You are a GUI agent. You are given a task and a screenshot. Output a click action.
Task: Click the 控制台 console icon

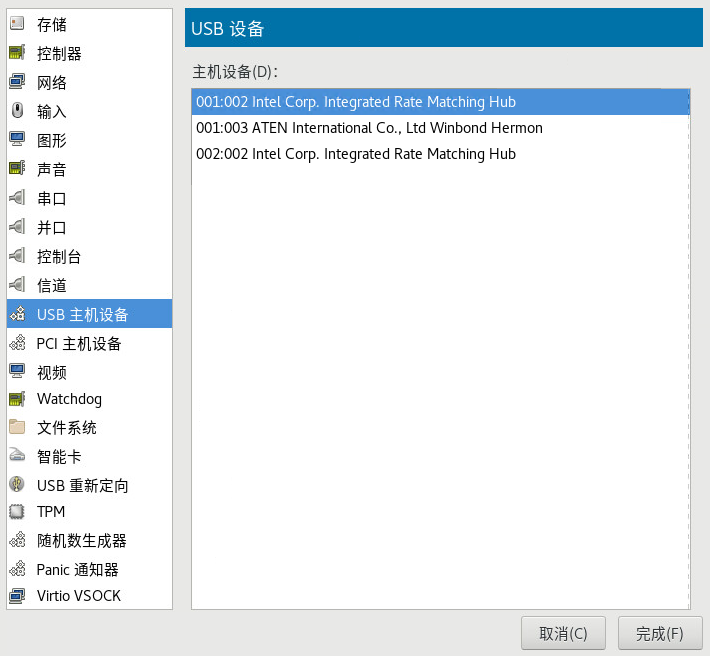17,255
